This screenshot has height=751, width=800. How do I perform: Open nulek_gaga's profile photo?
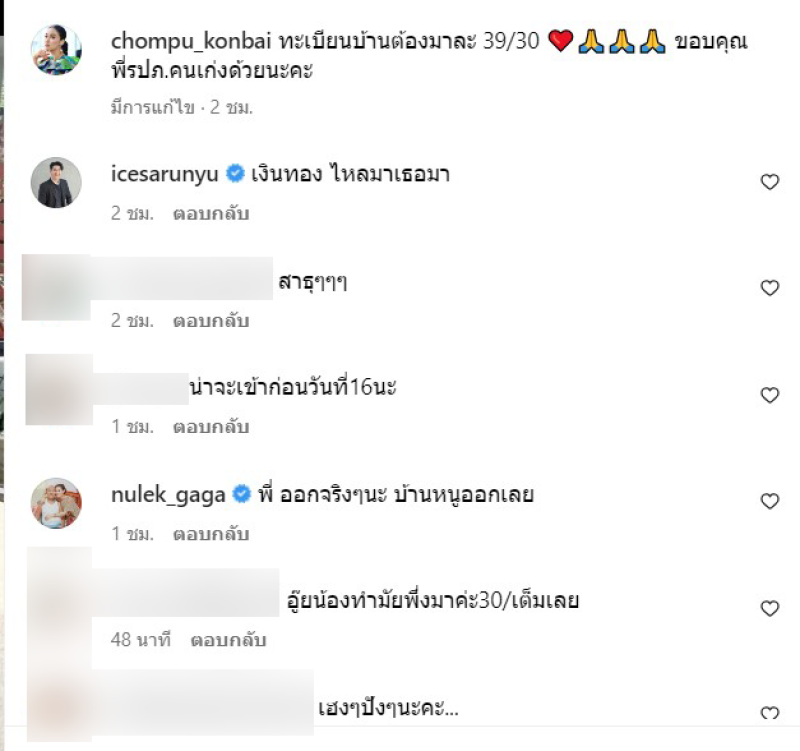tap(56, 503)
